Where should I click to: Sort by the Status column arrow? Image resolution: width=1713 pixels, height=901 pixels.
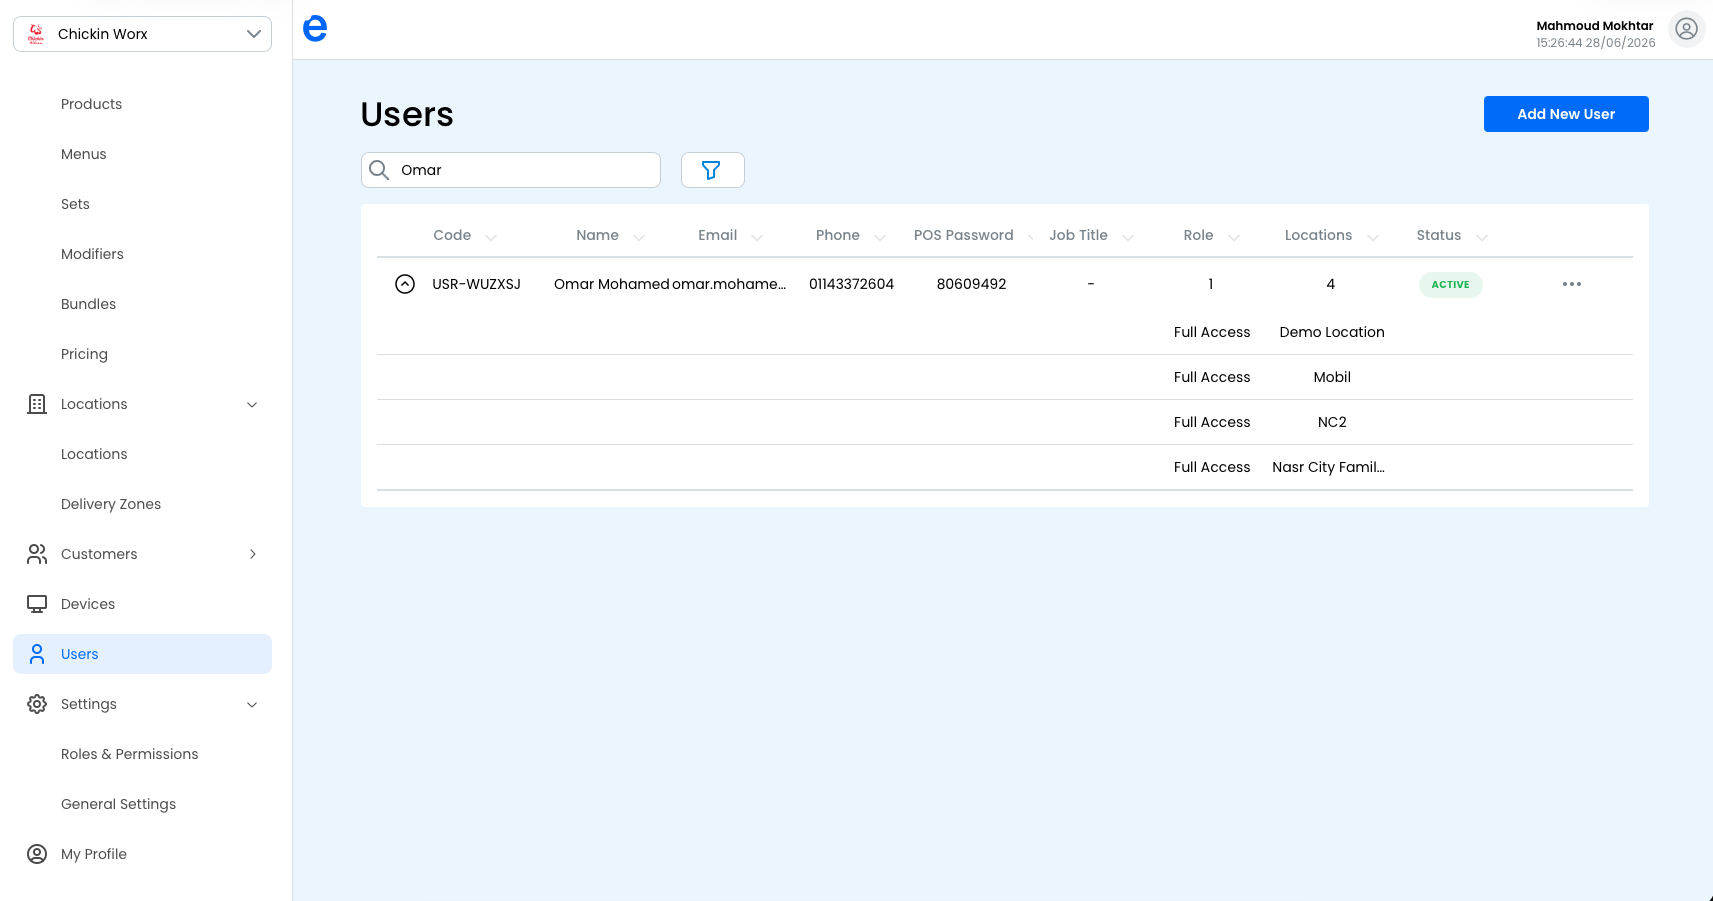tap(1482, 237)
